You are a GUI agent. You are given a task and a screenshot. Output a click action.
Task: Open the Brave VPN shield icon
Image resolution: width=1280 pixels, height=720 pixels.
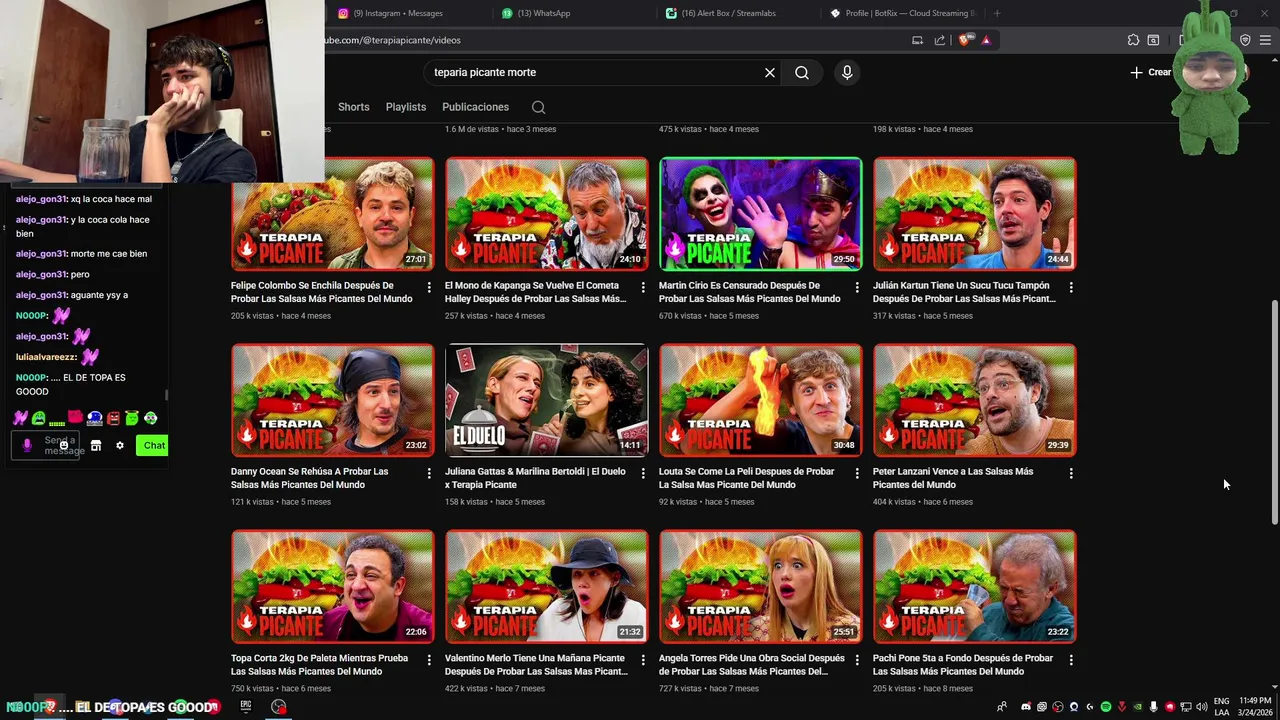(1245, 40)
